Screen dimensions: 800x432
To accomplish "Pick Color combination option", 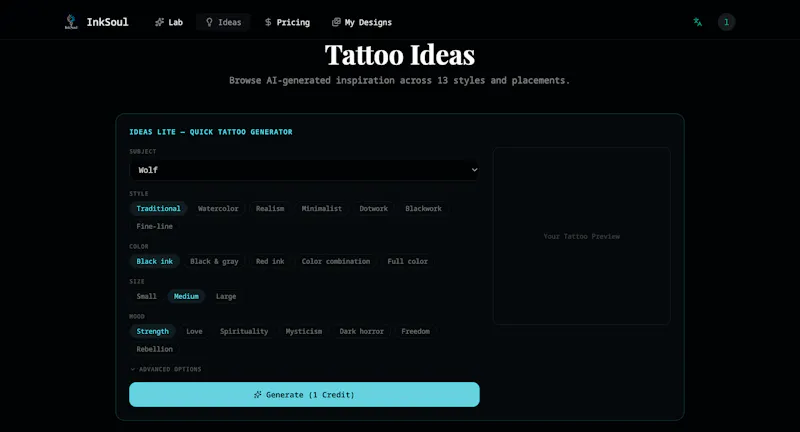I will coord(336,261).
